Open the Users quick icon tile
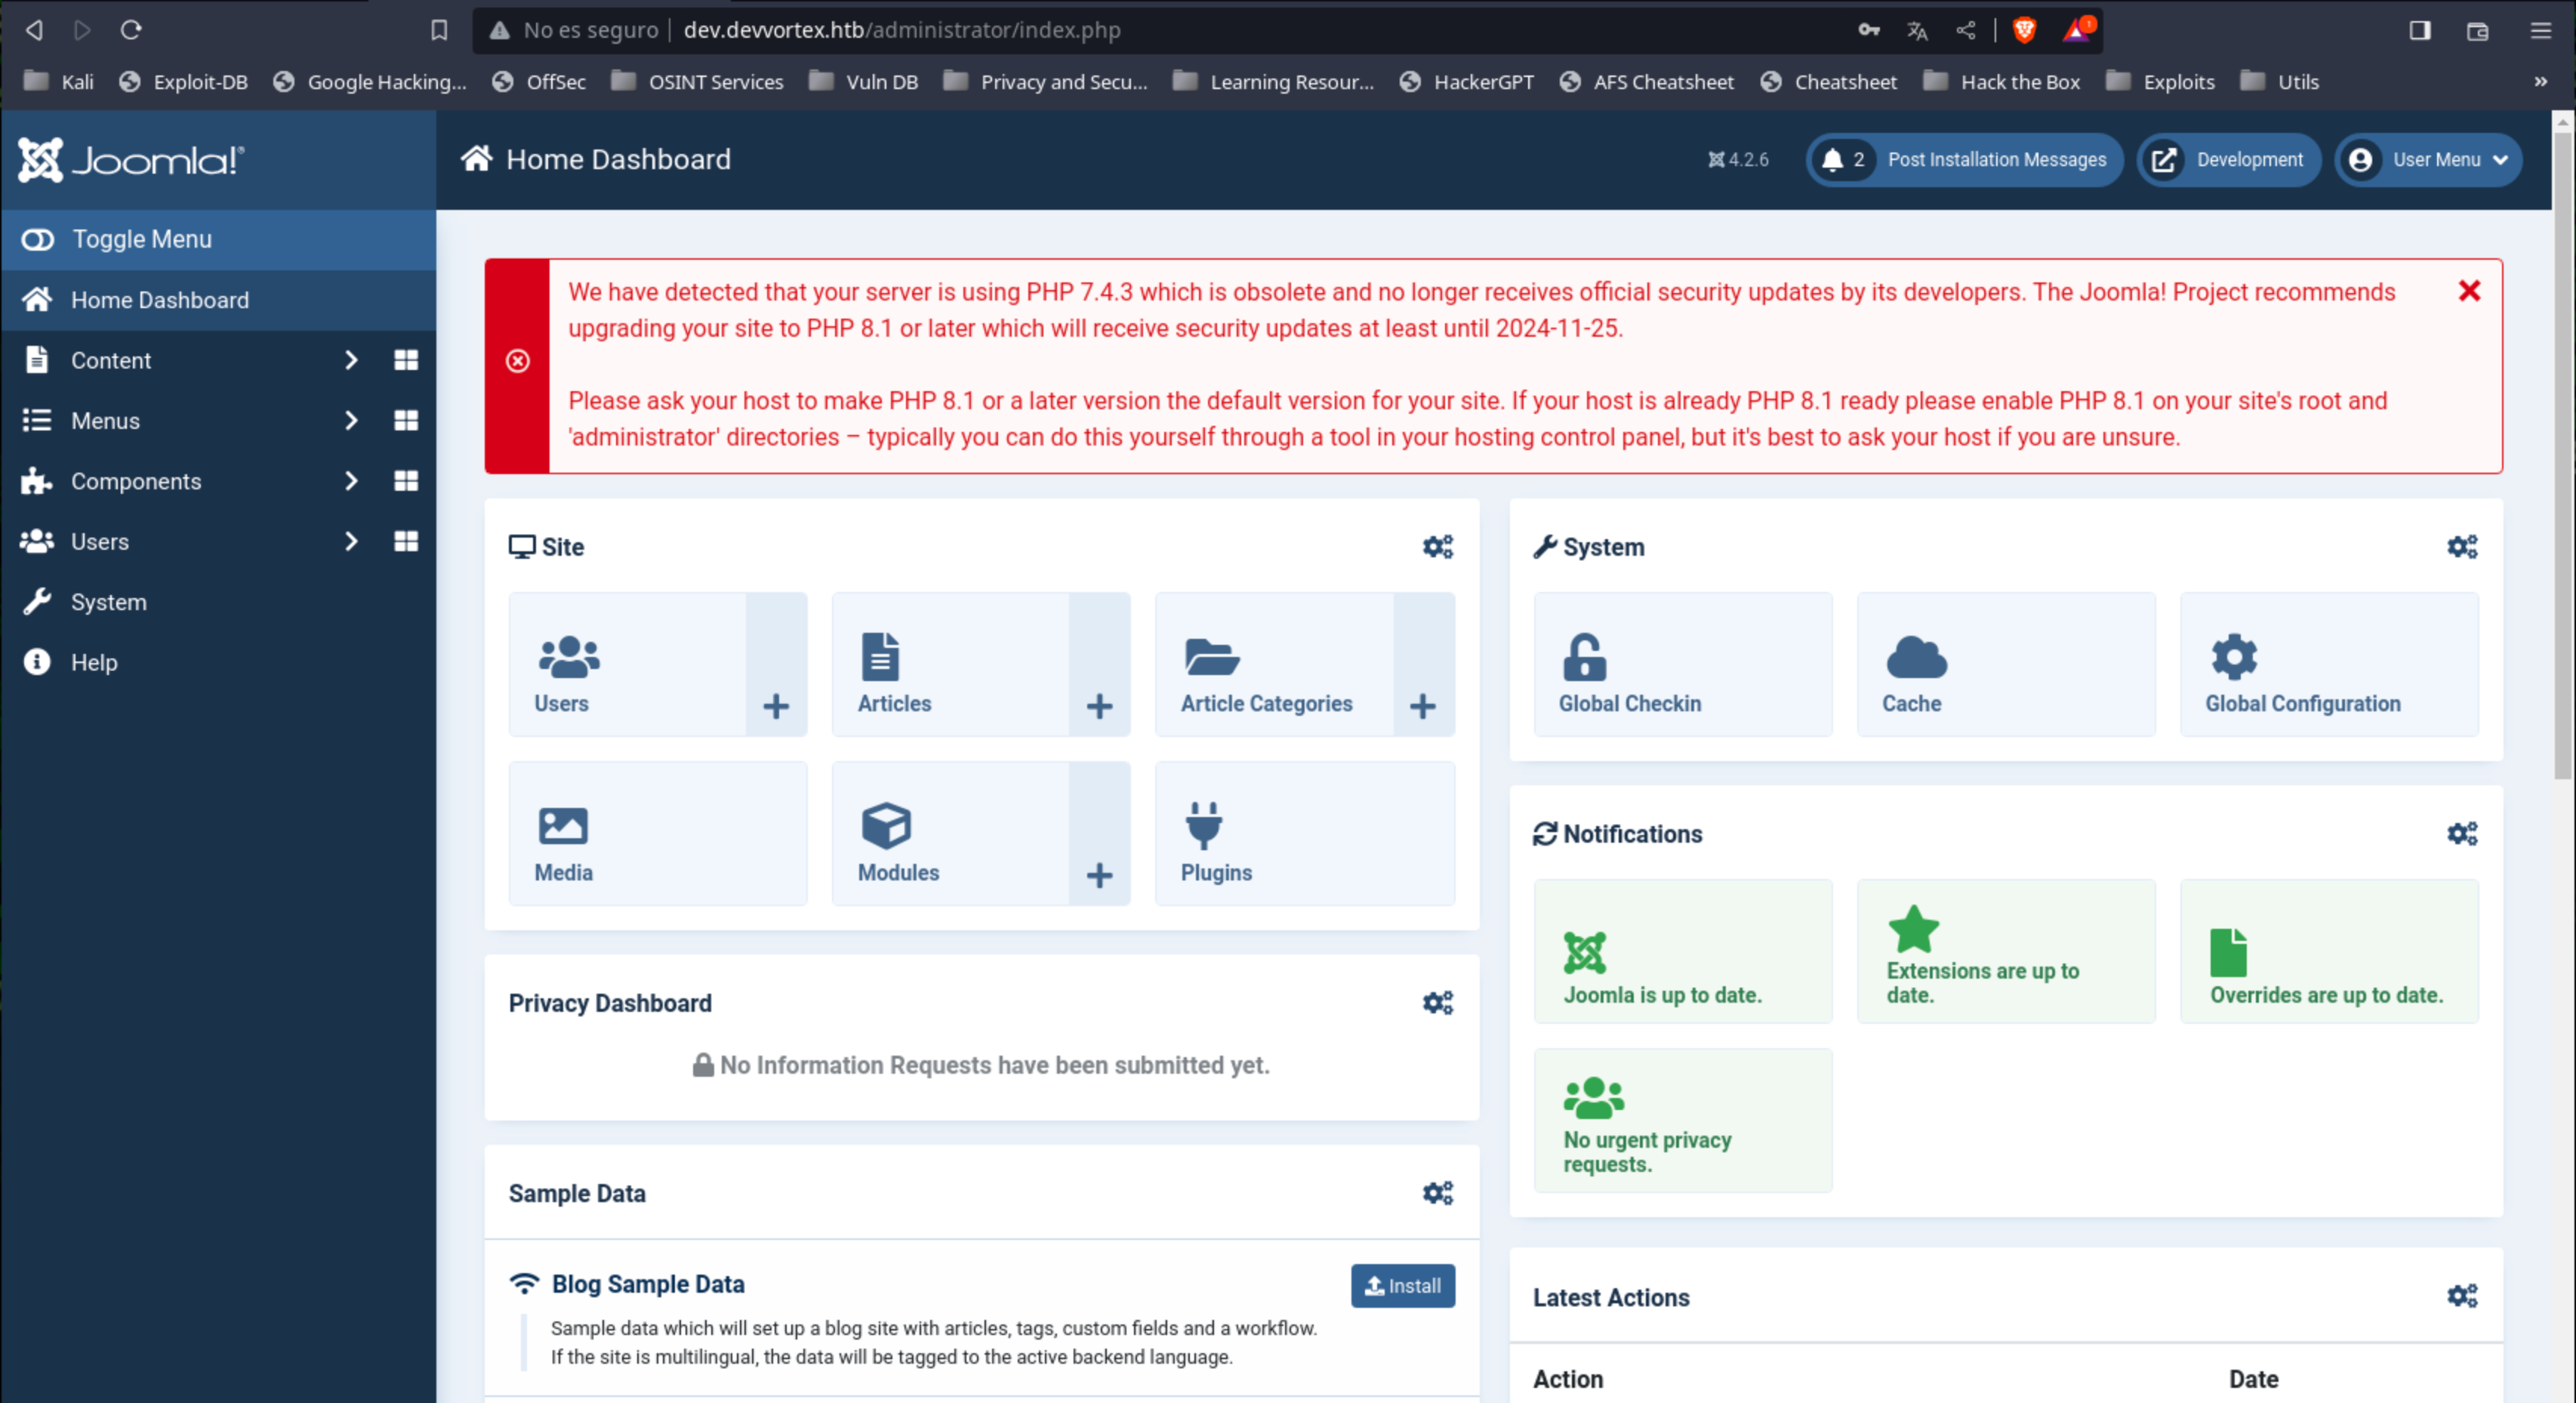The width and height of the screenshot is (2576, 1403). click(627, 665)
